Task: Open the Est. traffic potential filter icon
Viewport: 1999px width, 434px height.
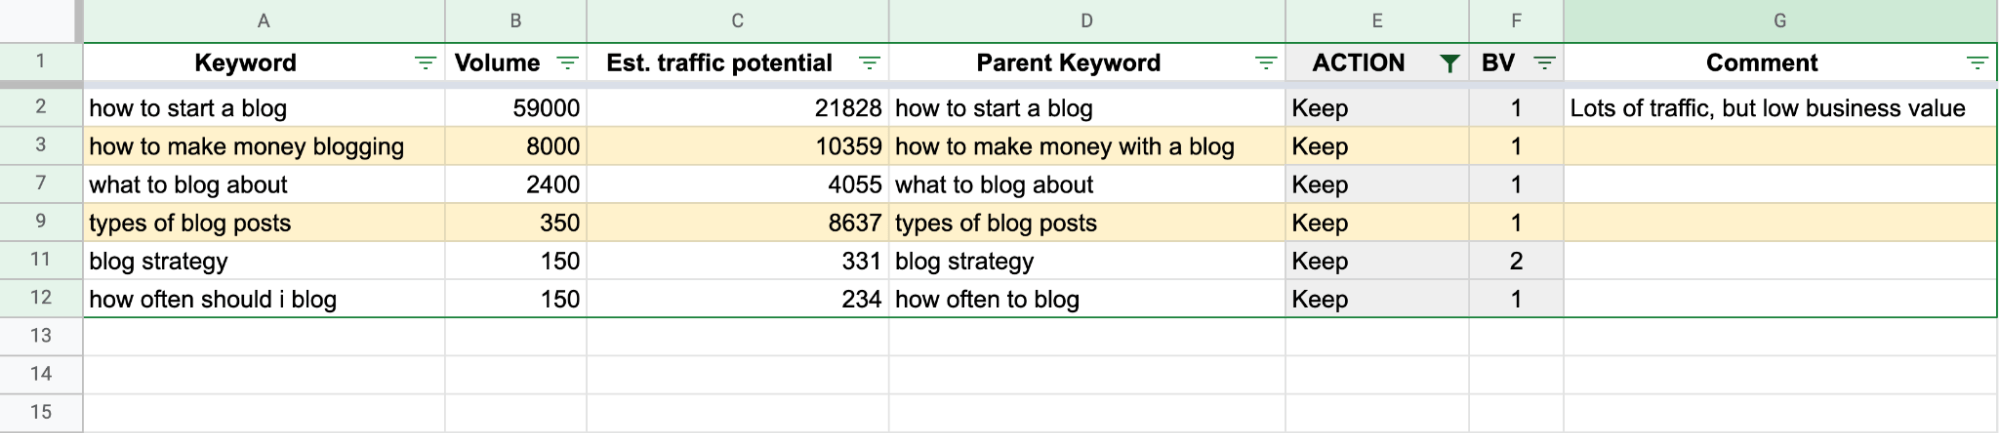Action: [x=869, y=64]
